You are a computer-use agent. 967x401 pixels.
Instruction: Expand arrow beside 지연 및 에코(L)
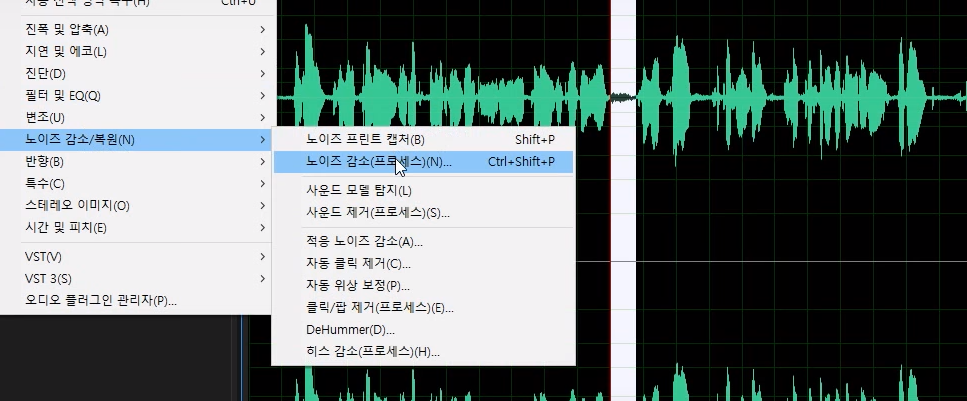click(x=263, y=52)
